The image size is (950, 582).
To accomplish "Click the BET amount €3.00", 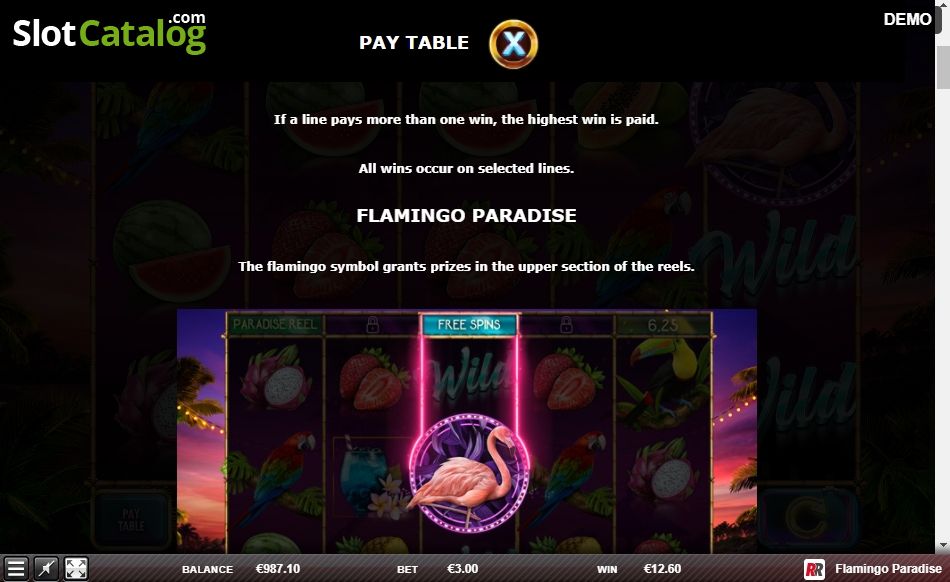I will click(462, 569).
